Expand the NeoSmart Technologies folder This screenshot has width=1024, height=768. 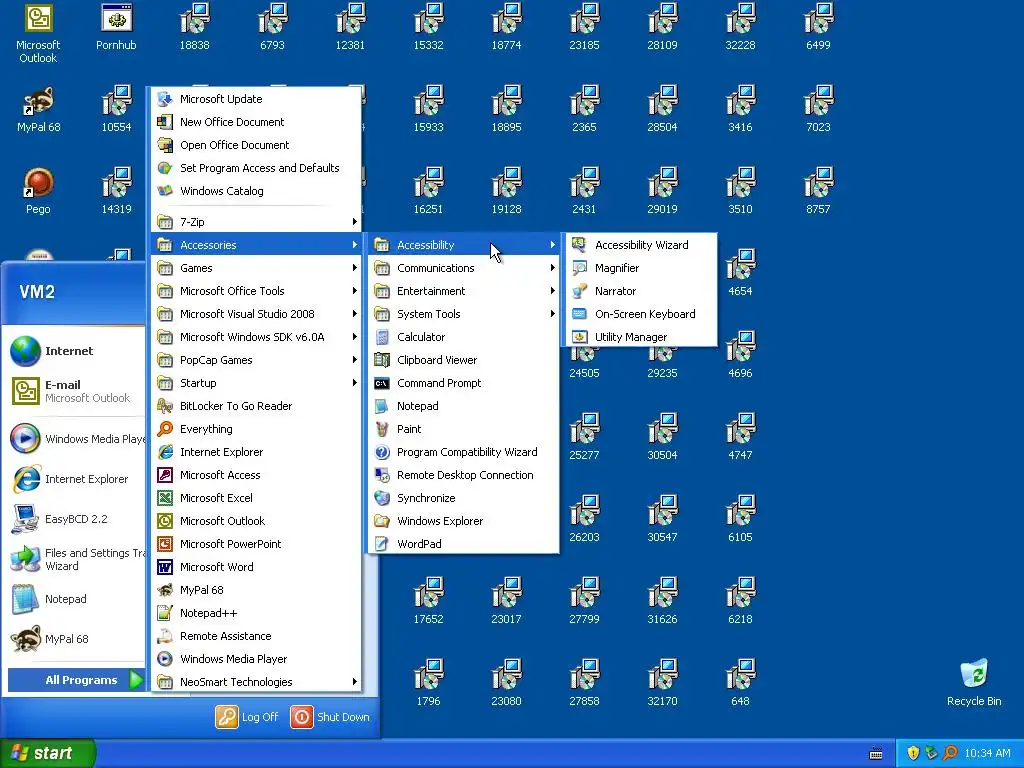tap(256, 682)
